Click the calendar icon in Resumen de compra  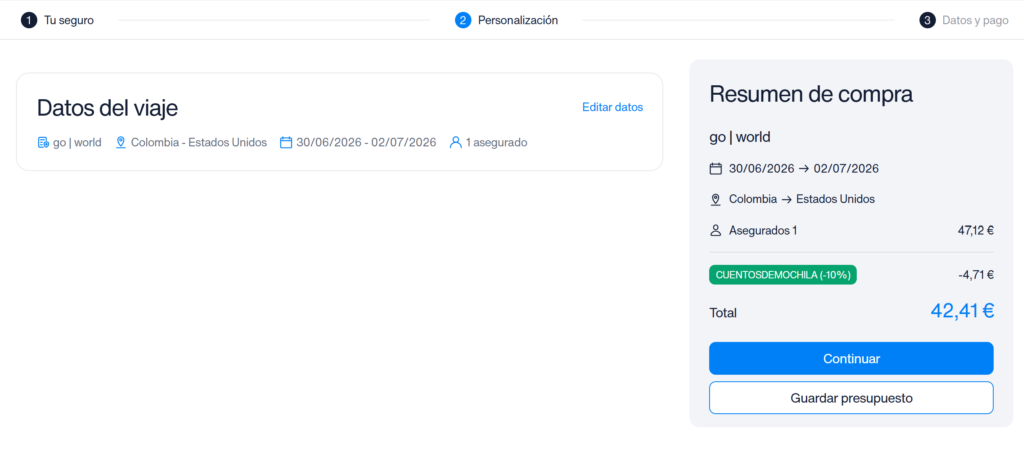715,169
